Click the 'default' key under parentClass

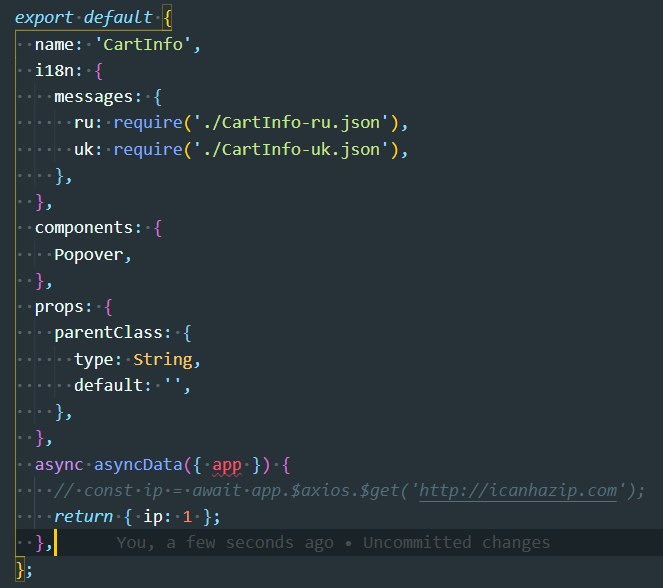[x=108, y=385]
